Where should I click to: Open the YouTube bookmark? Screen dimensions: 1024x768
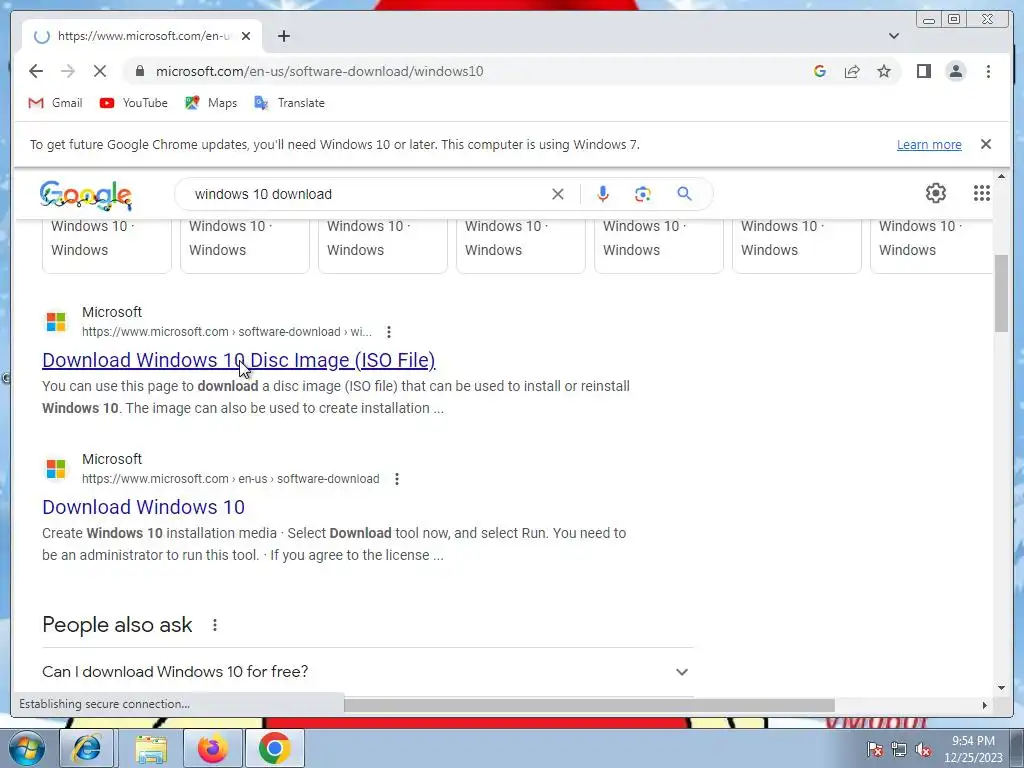point(134,103)
